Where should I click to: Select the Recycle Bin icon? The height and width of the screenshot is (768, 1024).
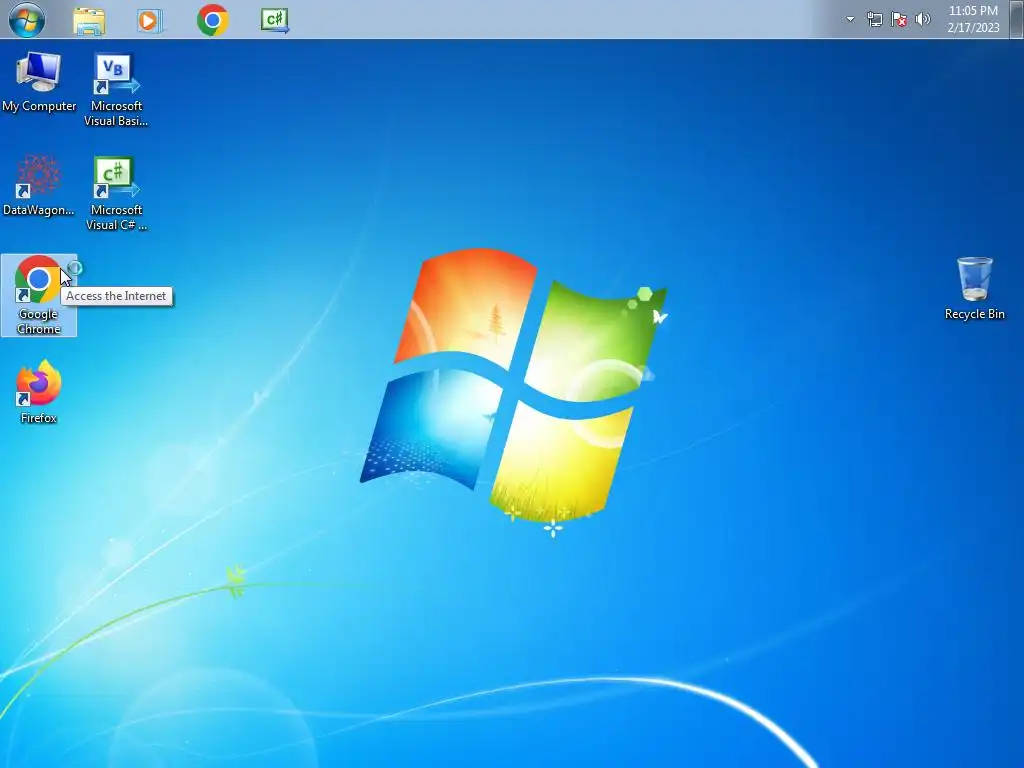coord(974,288)
